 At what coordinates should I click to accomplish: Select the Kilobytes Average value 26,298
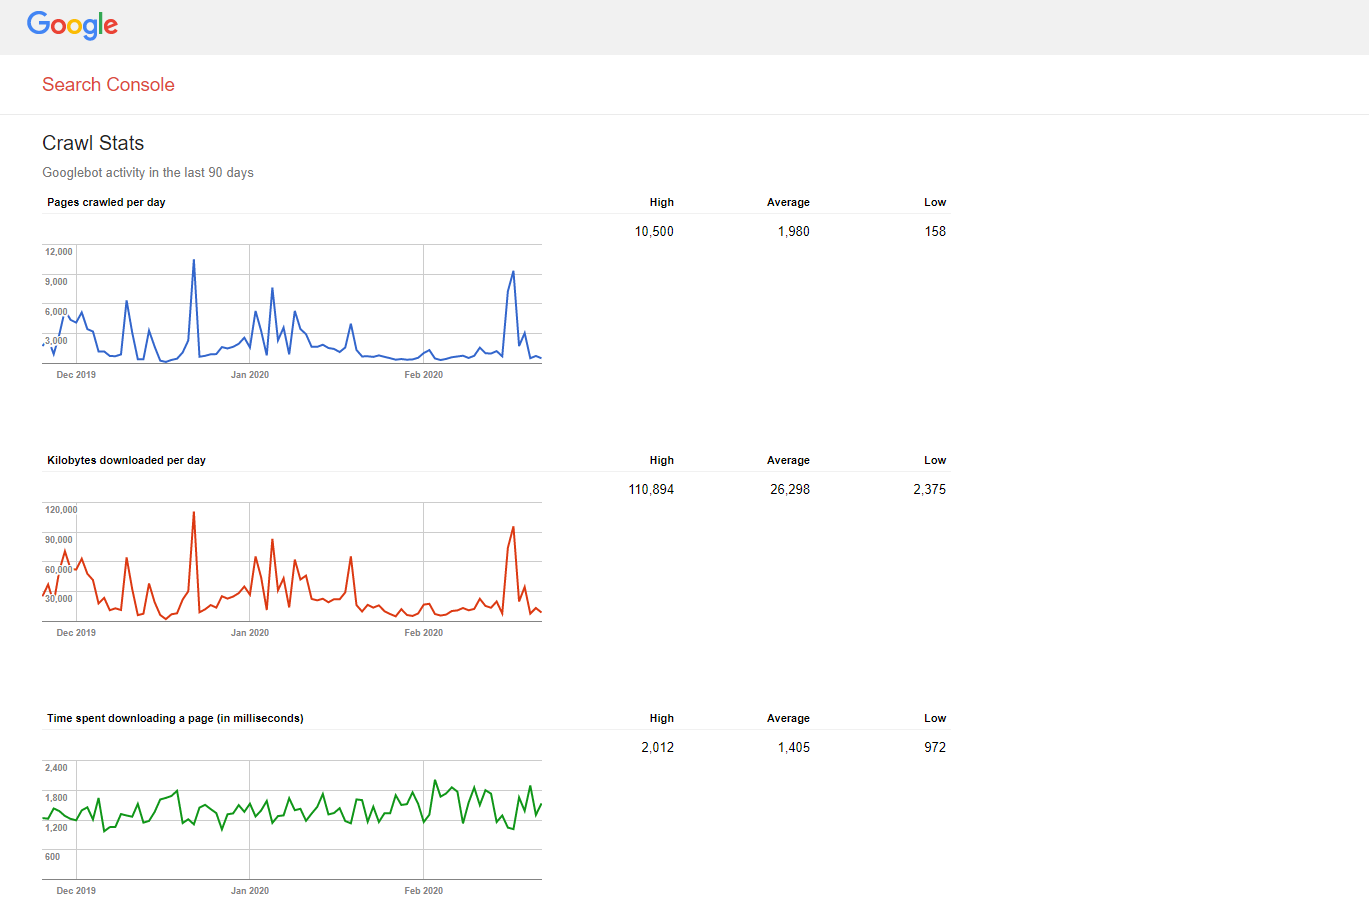pyautogui.click(x=790, y=489)
